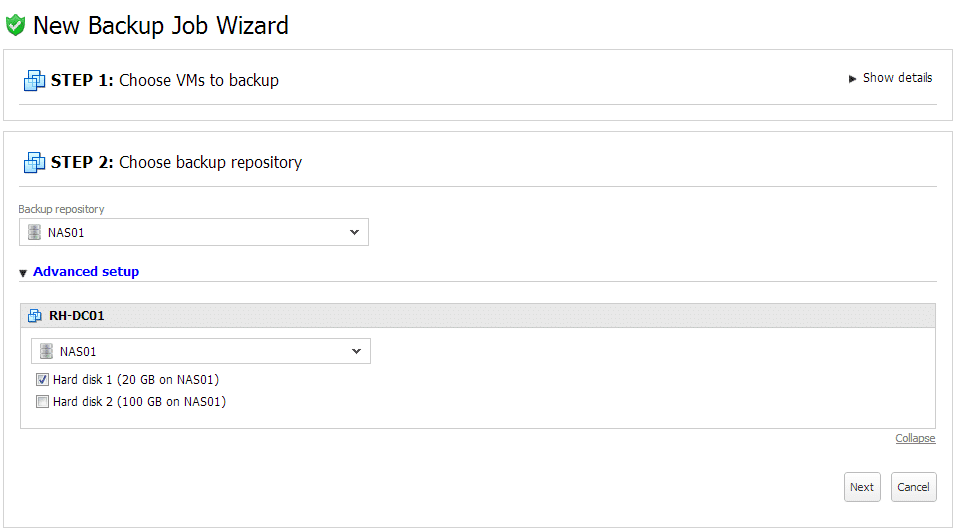This screenshot has height=532, width=956.
Task: Collapse the Advanced setup triangle
Action: click(23, 273)
